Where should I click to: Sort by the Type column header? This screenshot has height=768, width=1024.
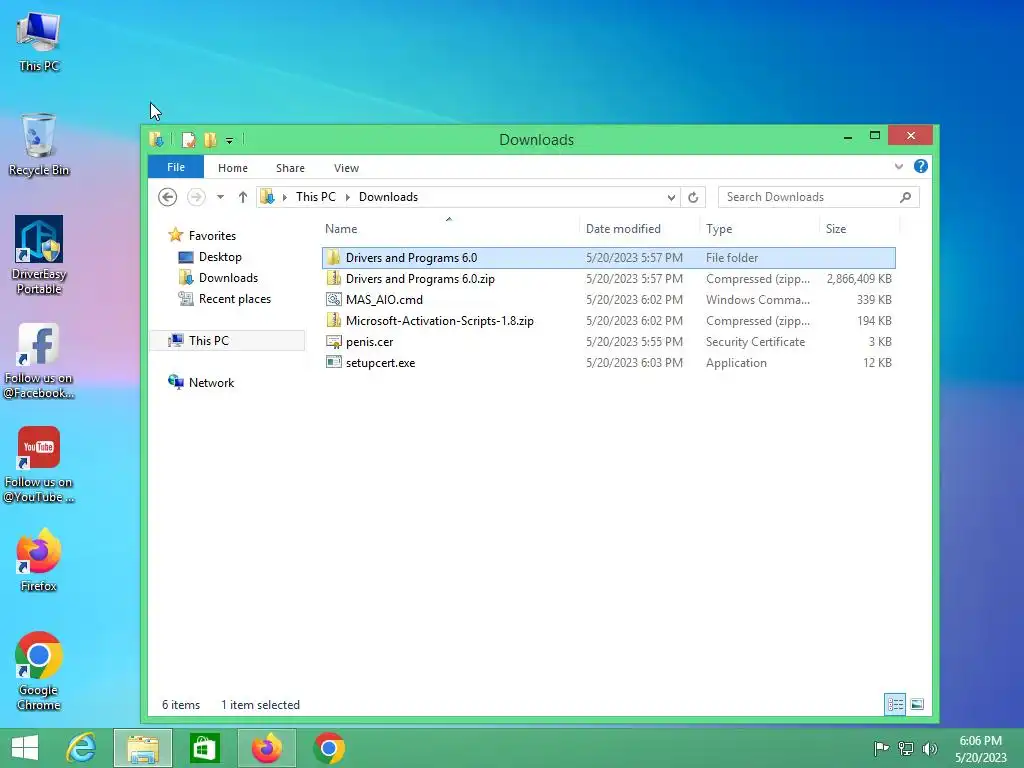(759, 229)
